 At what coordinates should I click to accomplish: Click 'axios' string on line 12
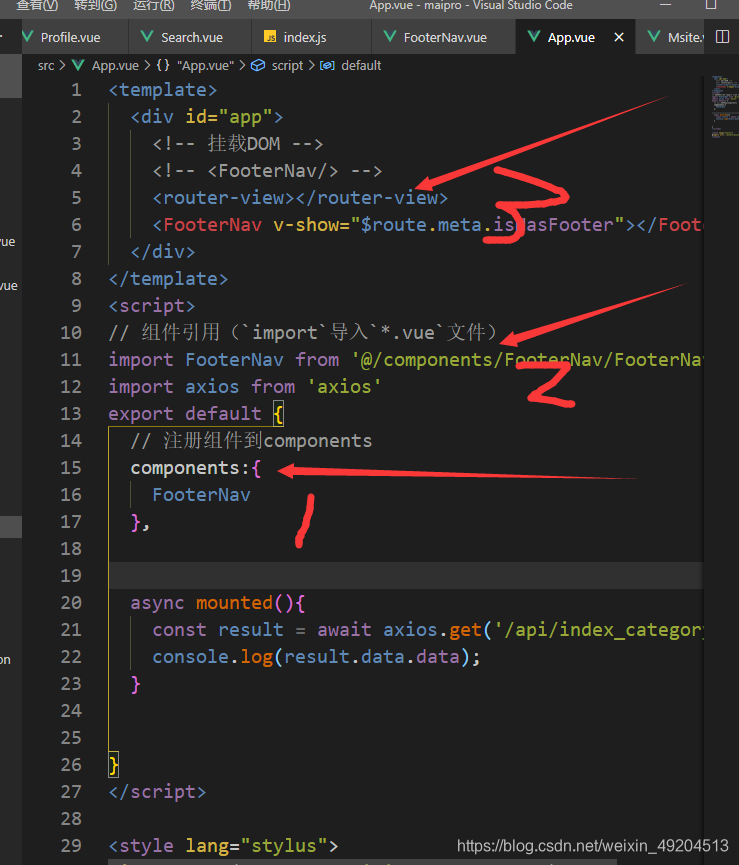pos(344,387)
